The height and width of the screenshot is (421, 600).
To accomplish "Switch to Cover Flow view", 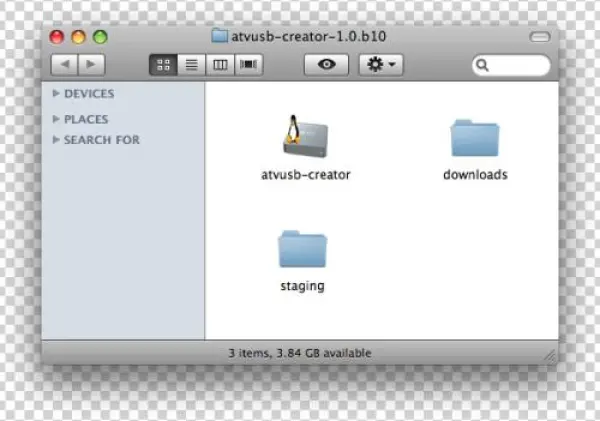I will coord(248,65).
